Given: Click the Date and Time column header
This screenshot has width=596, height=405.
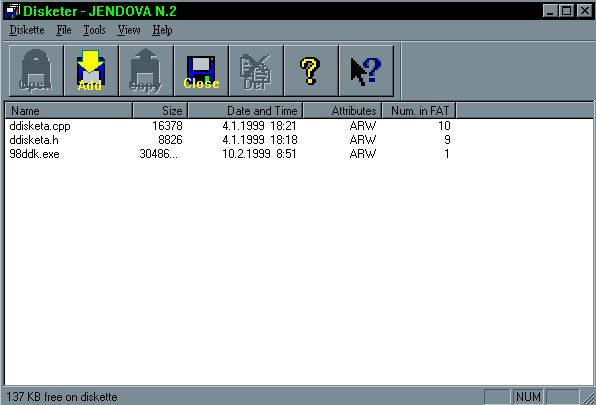Looking at the screenshot, I should [x=245, y=111].
